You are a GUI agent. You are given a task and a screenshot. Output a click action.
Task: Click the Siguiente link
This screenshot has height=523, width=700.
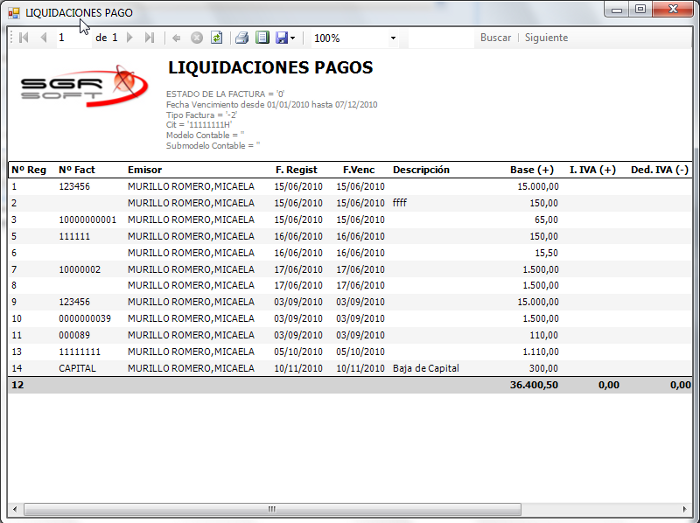546,37
